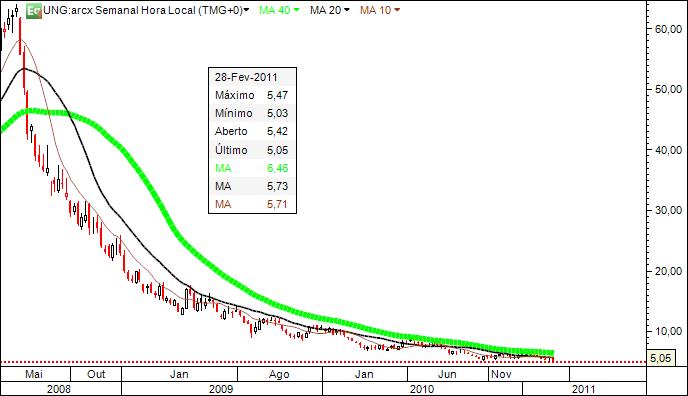688x396 pixels.
Task: Click the Aberto 5,42 row
Action: click(x=252, y=131)
